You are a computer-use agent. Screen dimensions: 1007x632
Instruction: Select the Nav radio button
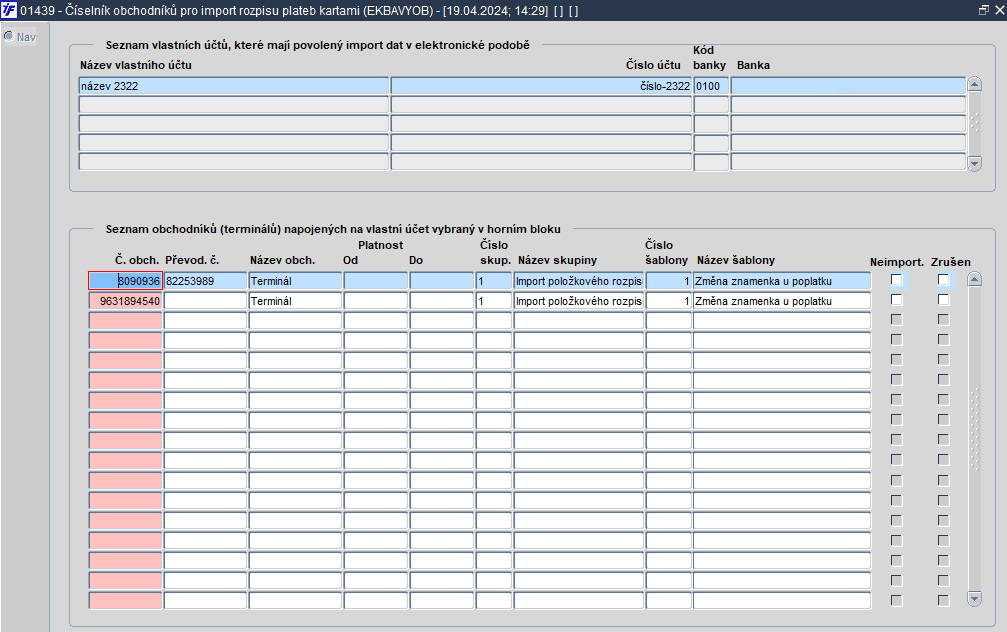pyautogui.click(x=9, y=37)
